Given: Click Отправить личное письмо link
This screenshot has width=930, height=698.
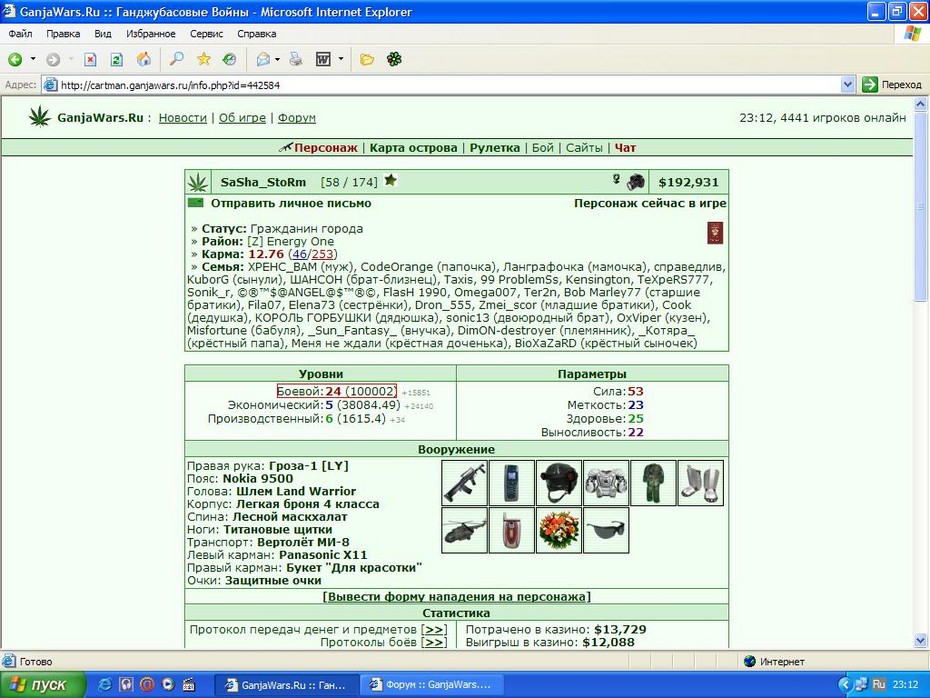Looking at the screenshot, I should (x=291, y=203).
